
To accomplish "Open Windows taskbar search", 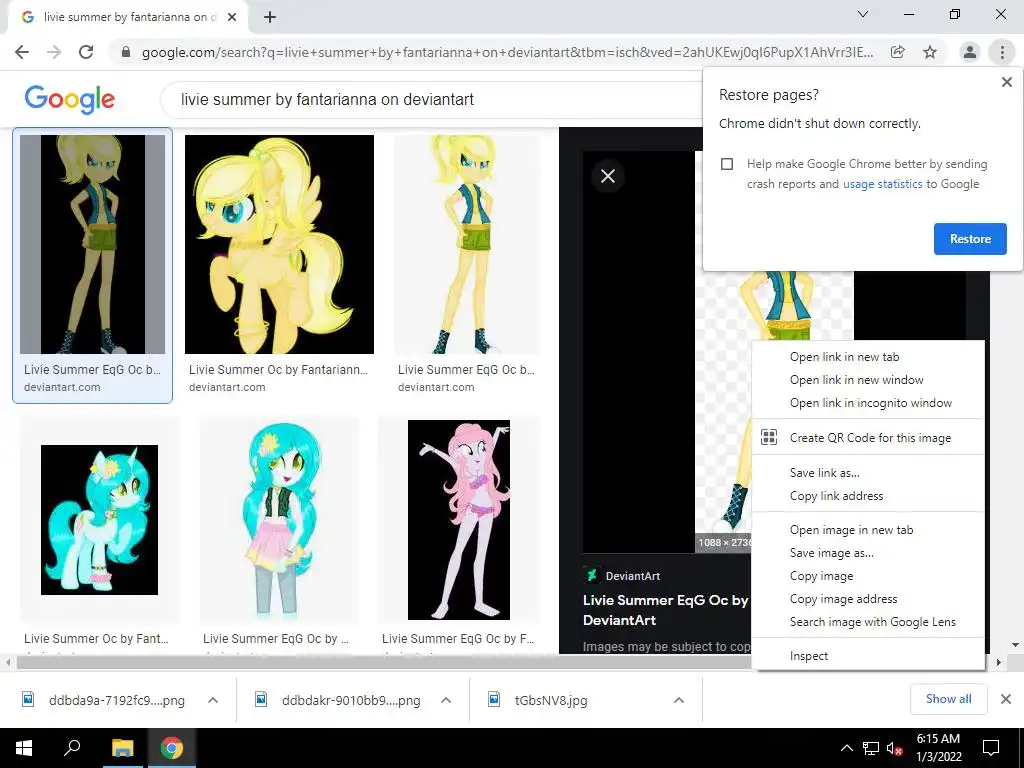I will 72,748.
